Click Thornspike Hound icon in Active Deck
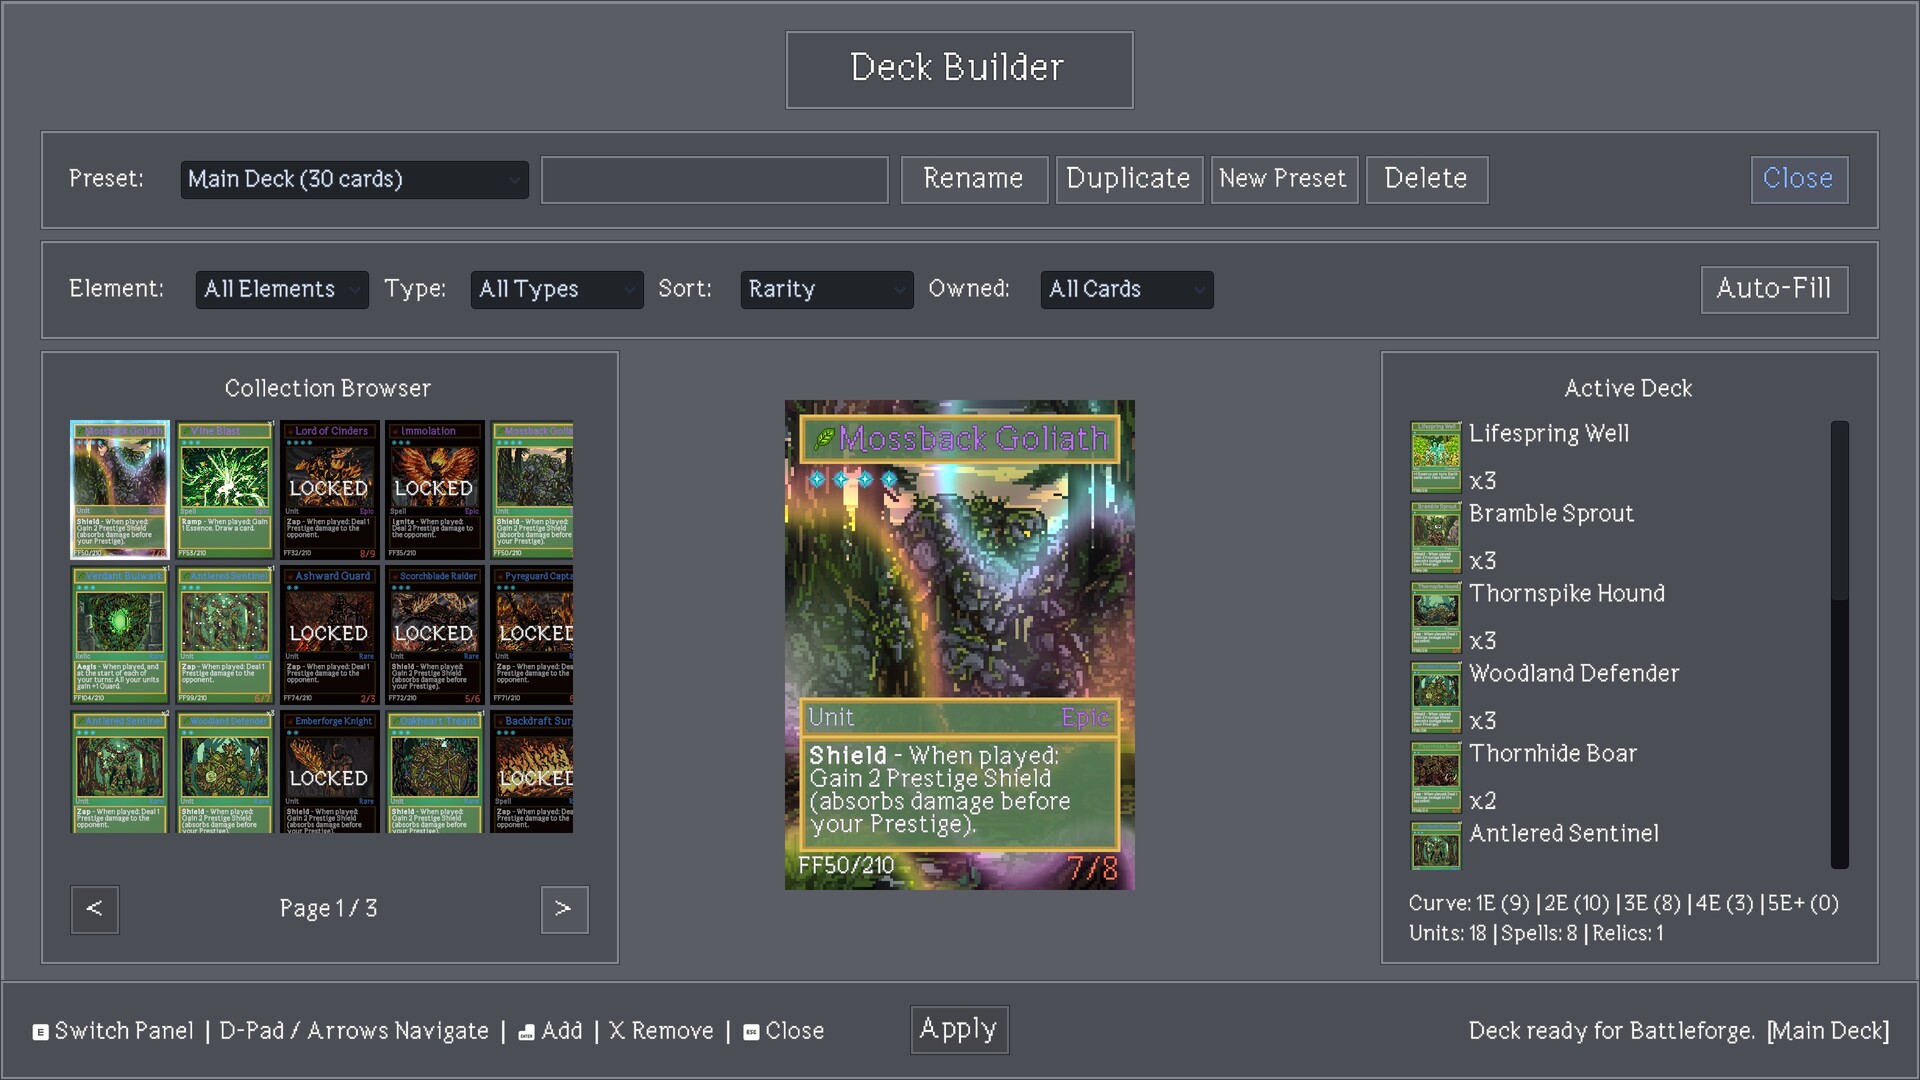 [x=1436, y=617]
